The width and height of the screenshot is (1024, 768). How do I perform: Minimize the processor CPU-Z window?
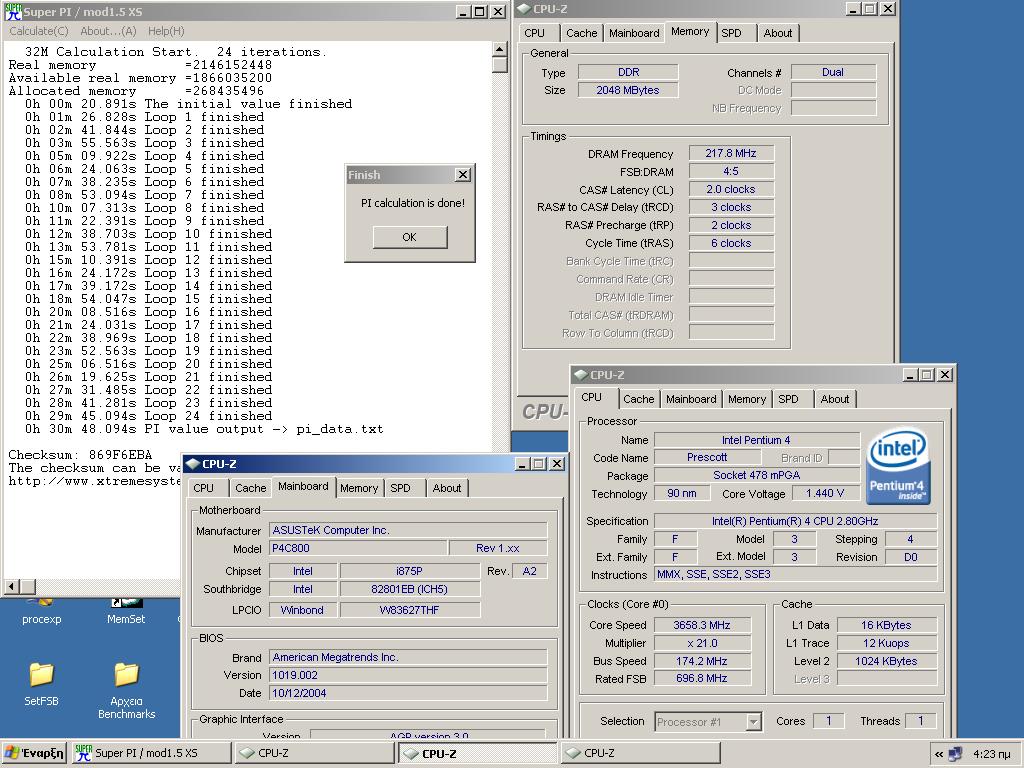909,375
